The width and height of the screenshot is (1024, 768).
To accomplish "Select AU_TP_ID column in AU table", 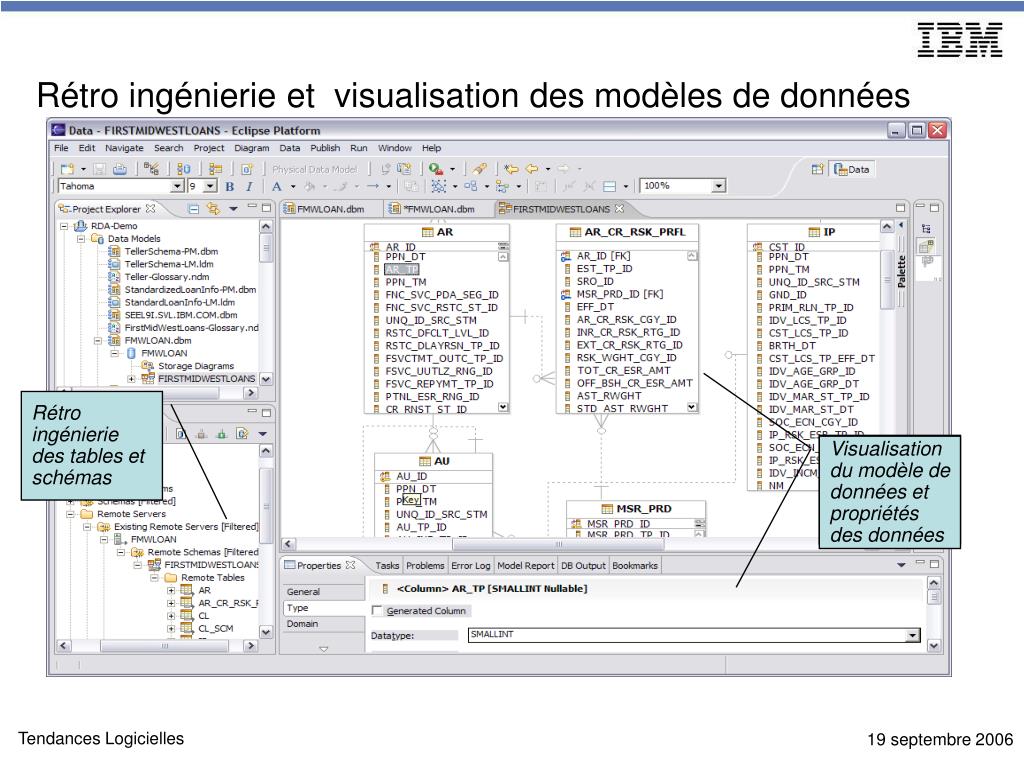I will (421, 527).
